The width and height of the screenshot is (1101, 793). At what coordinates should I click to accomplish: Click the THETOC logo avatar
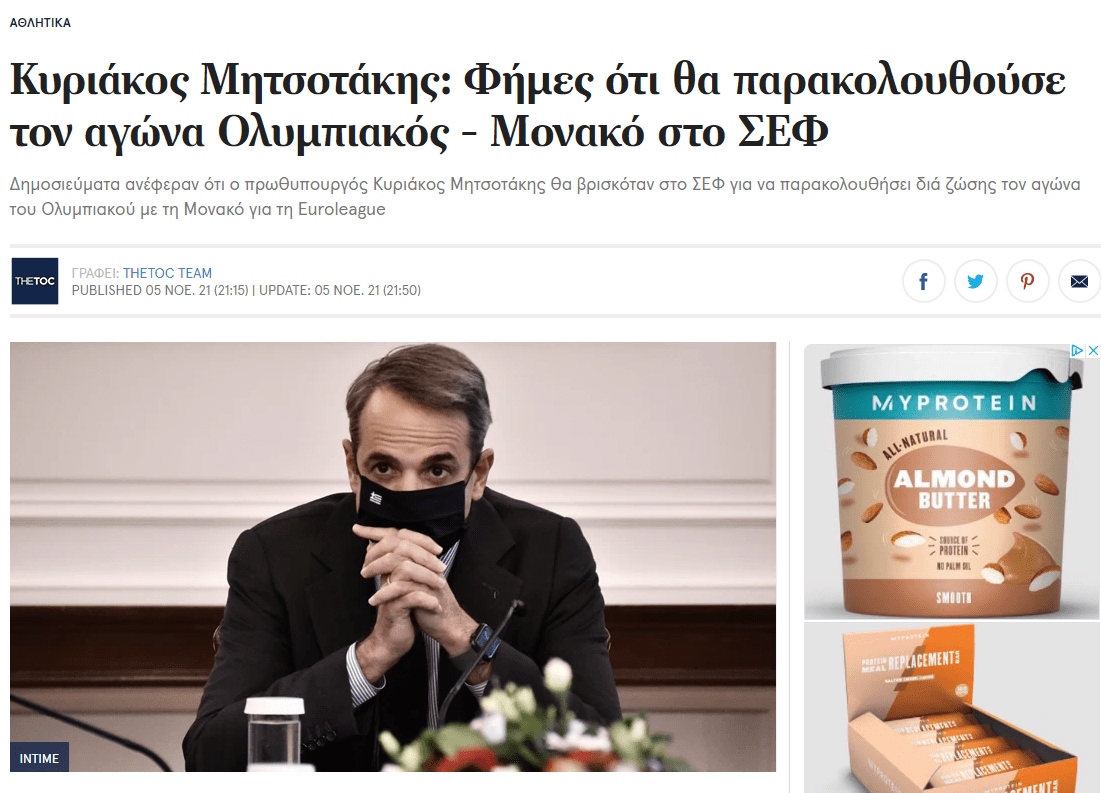pyautogui.click(x=34, y=281)
